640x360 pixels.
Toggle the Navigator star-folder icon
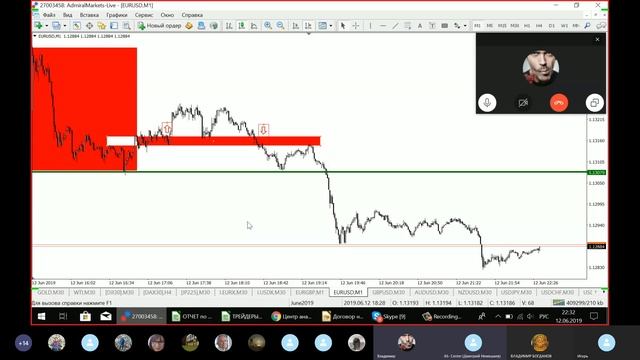click(102, 26)
